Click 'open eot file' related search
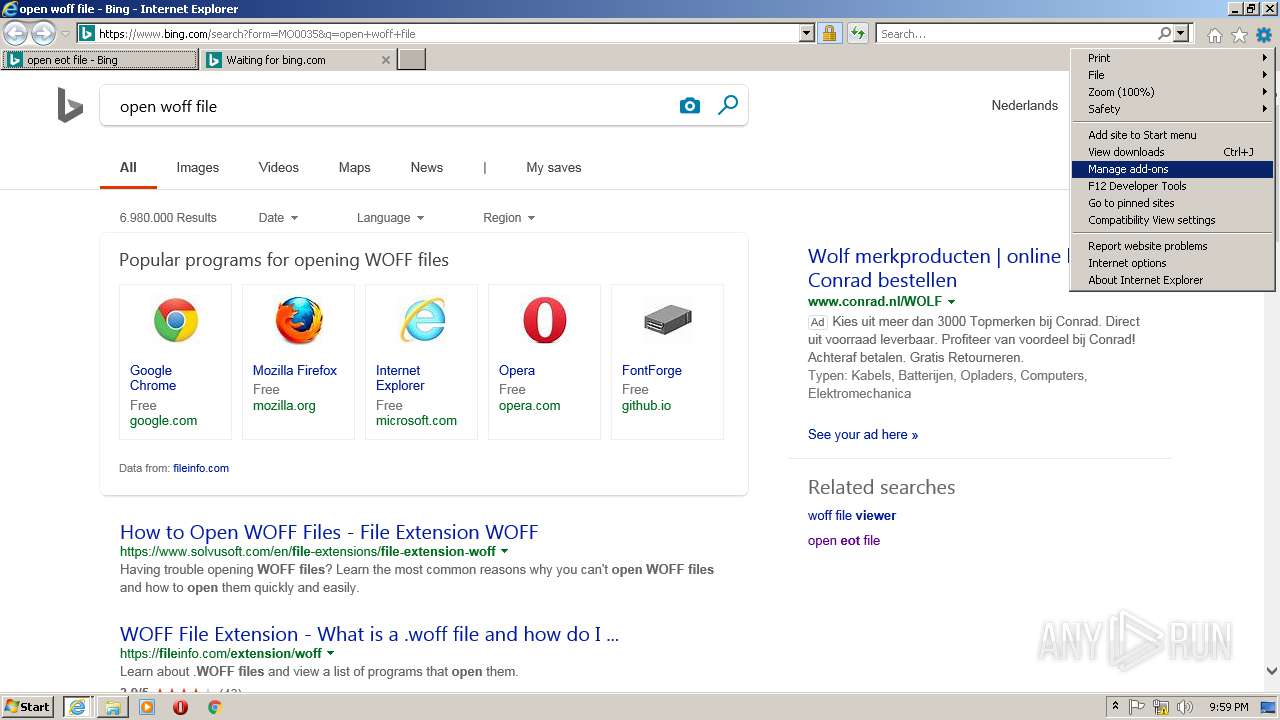 coord(844,541)
